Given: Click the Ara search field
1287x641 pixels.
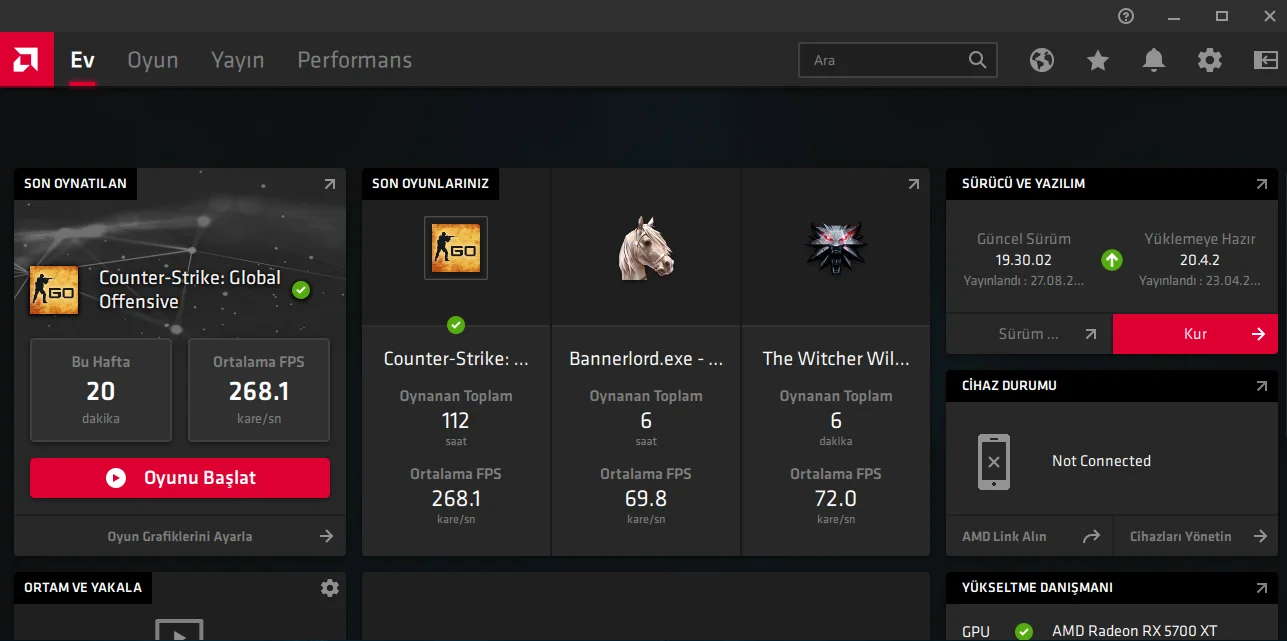Looking at the screenshot, I should [x=898, y=60].
